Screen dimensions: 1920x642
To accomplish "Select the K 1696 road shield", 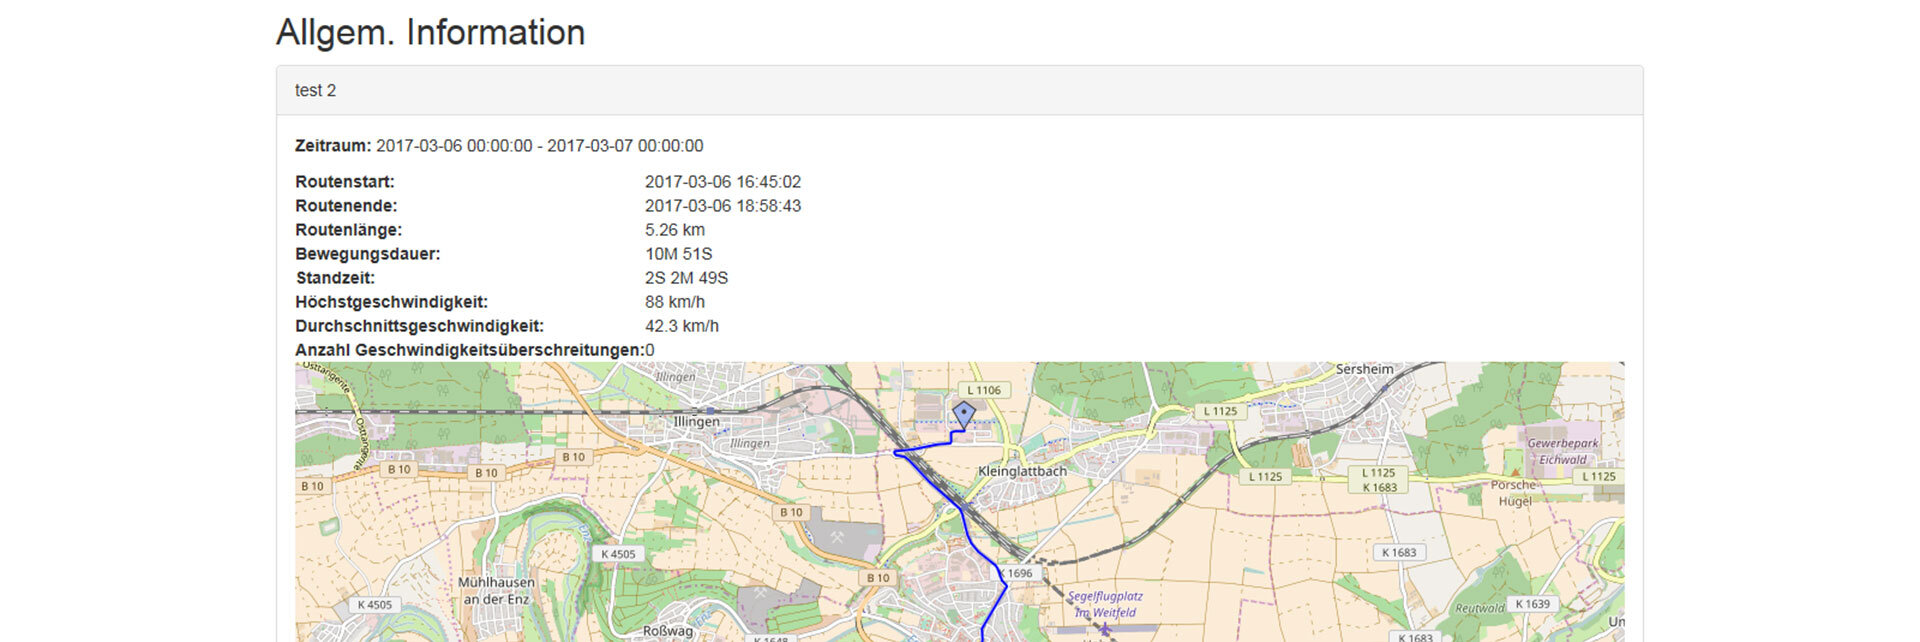I will pos(1017,573).
